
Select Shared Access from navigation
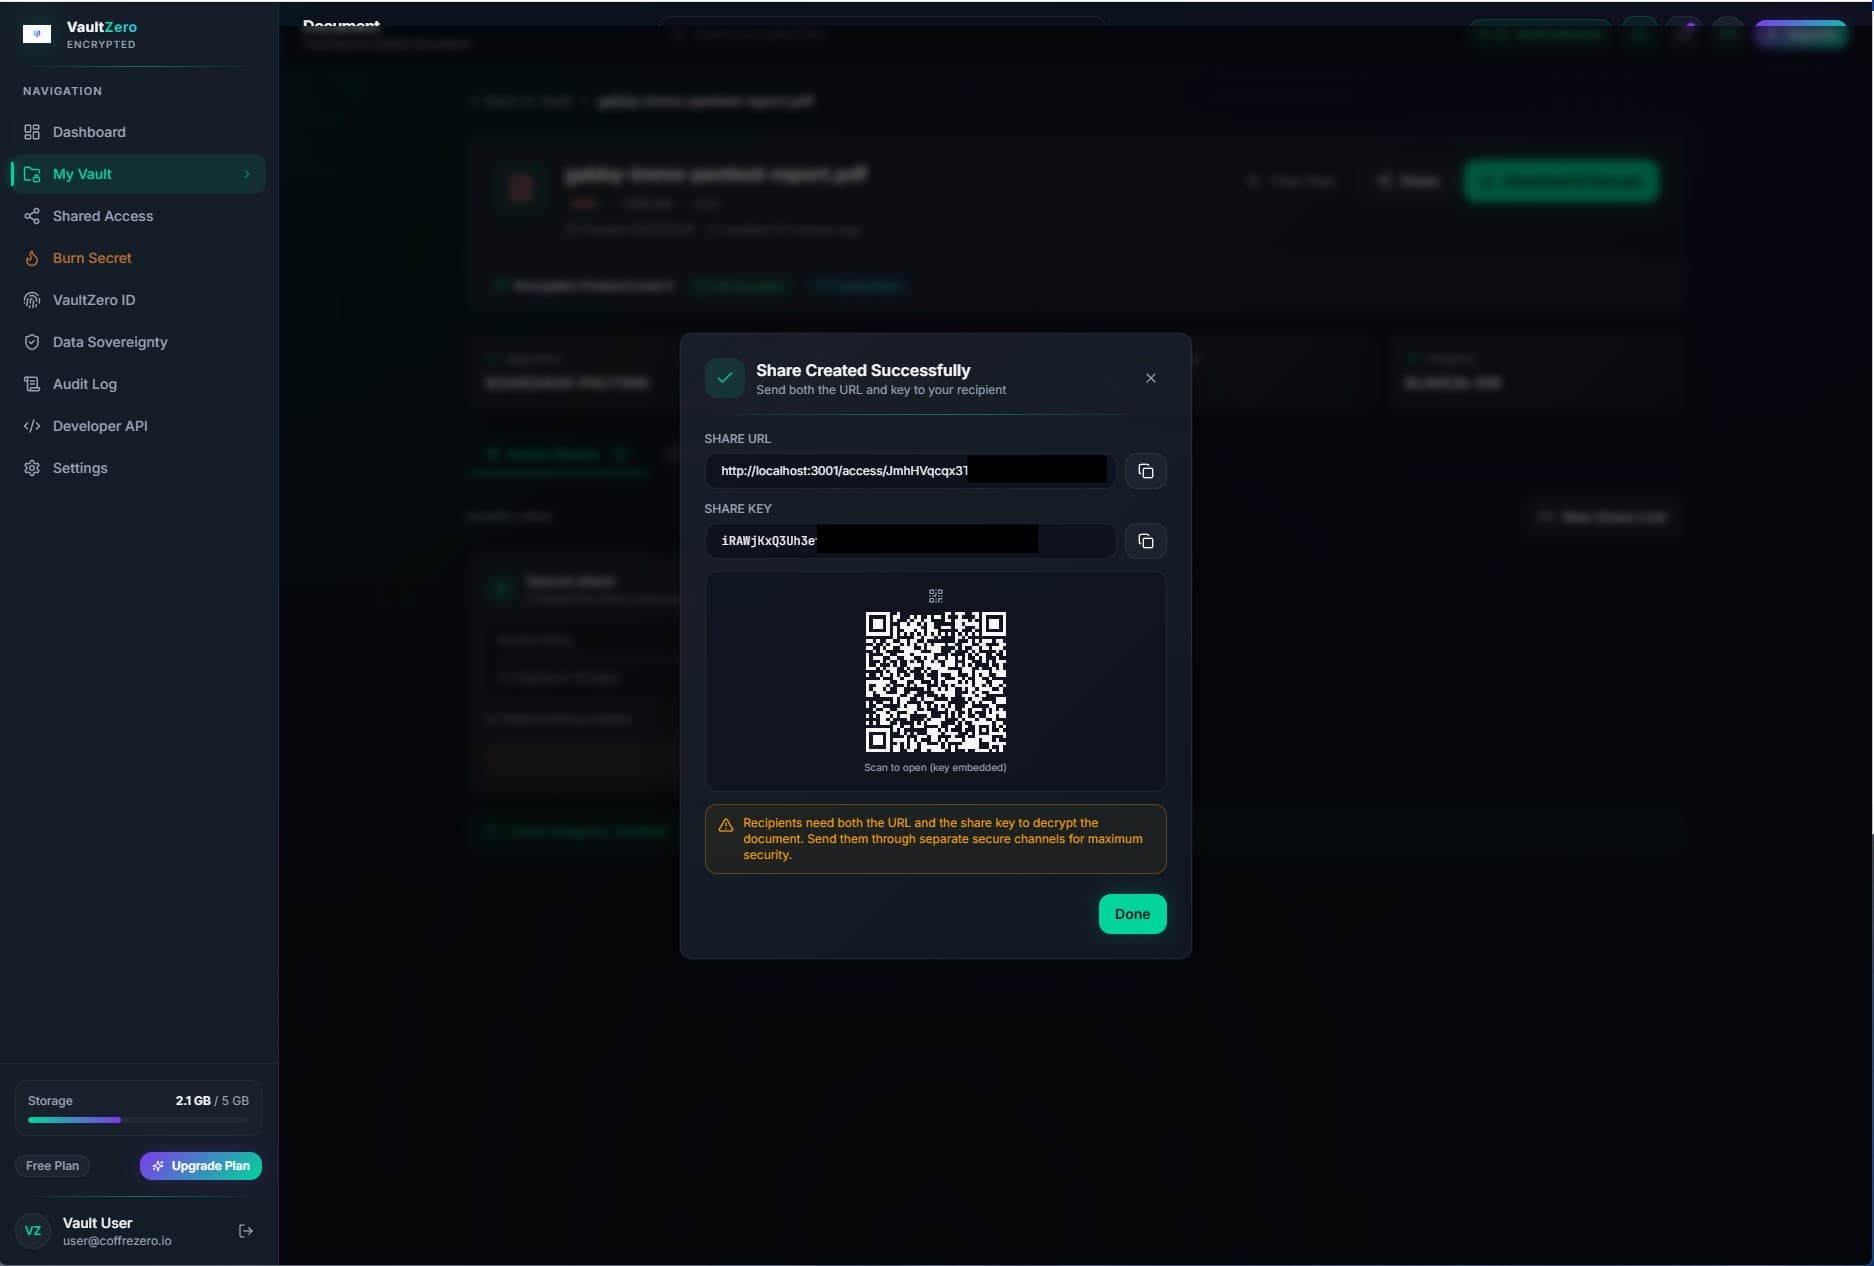pyautogui.click(x=102, y=216)
